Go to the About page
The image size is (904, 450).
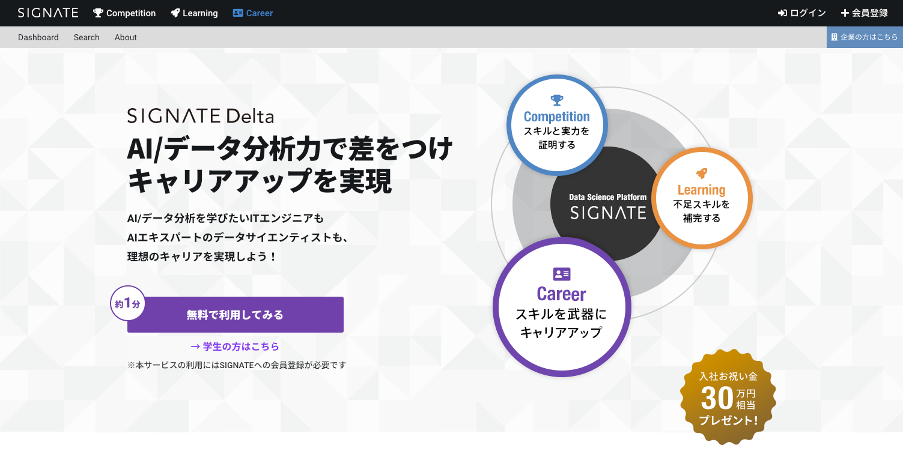point(126,37)
